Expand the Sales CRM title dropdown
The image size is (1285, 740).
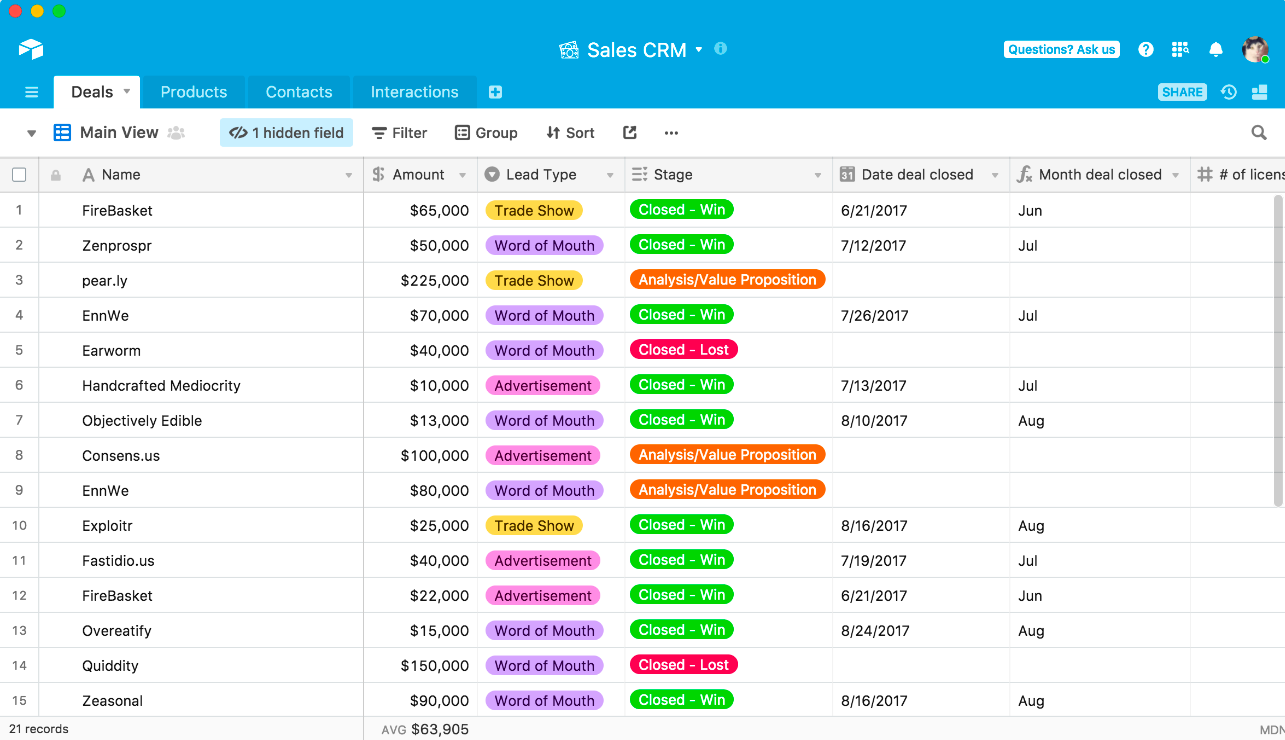[699, 50]
